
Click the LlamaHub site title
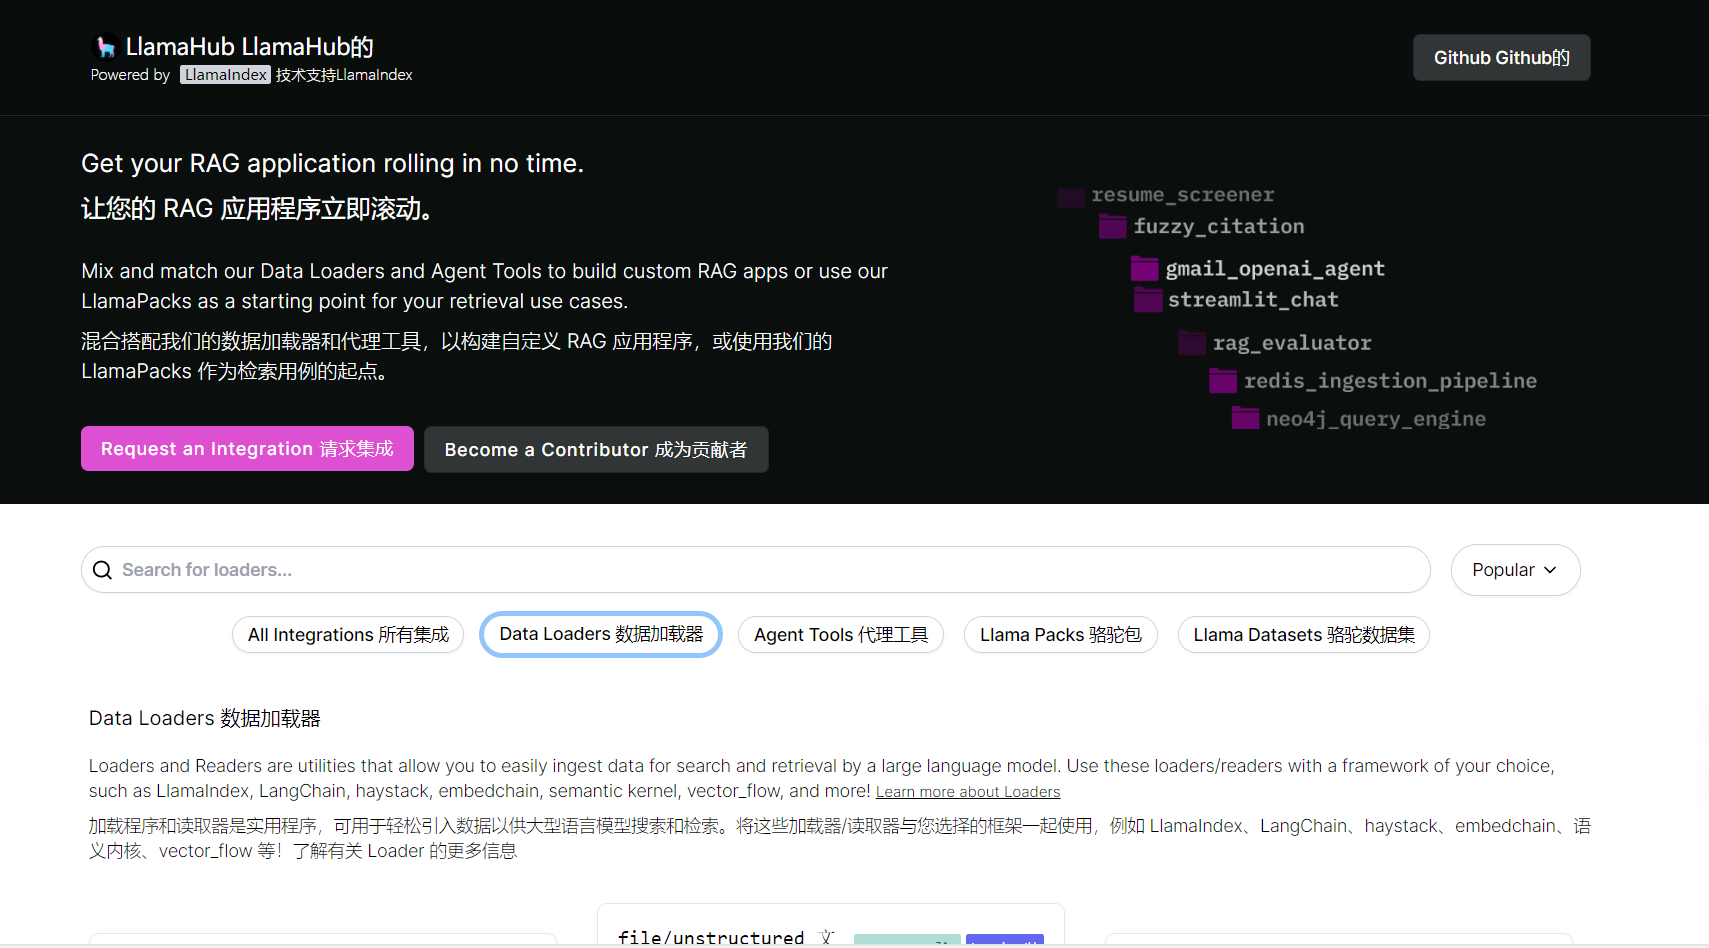[x=250, y=47]
